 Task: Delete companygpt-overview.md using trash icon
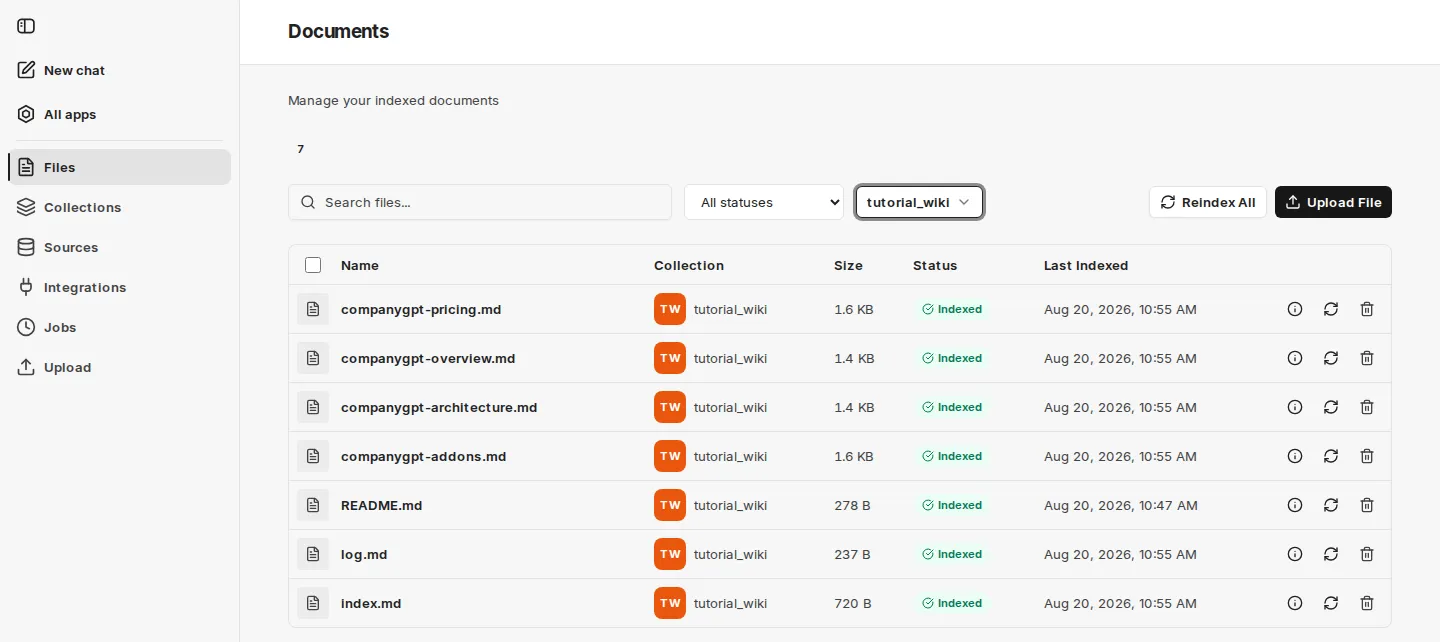coord(1367,358)
